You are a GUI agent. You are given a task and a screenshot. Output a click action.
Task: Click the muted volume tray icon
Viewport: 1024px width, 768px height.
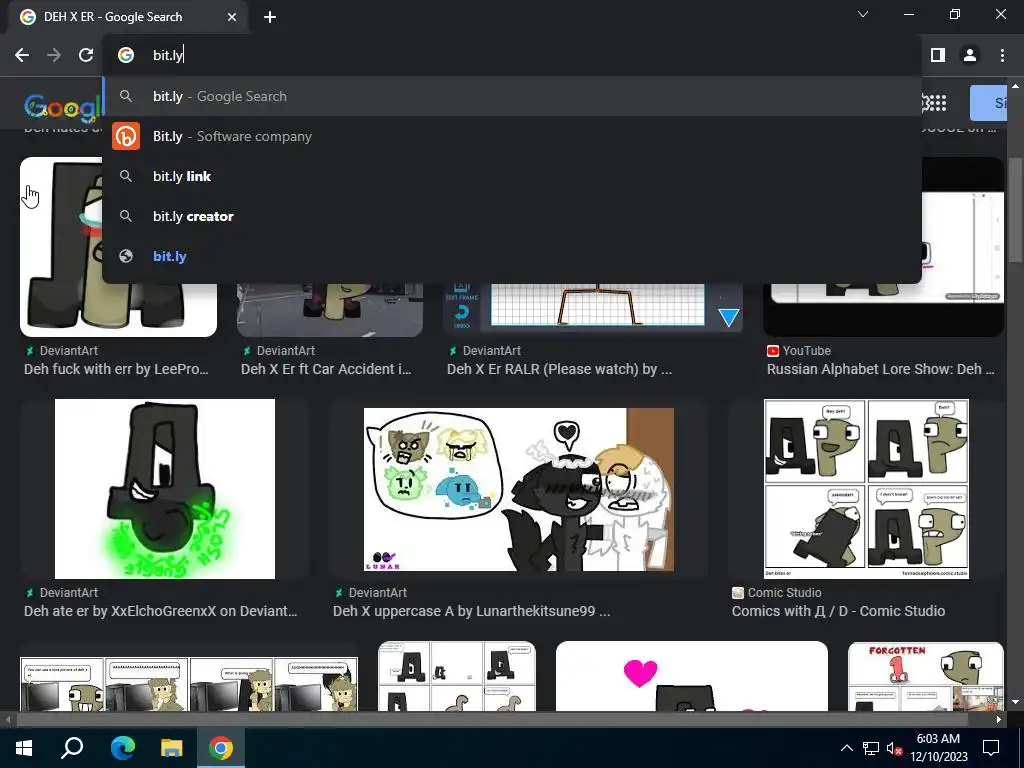click(894, 748)
